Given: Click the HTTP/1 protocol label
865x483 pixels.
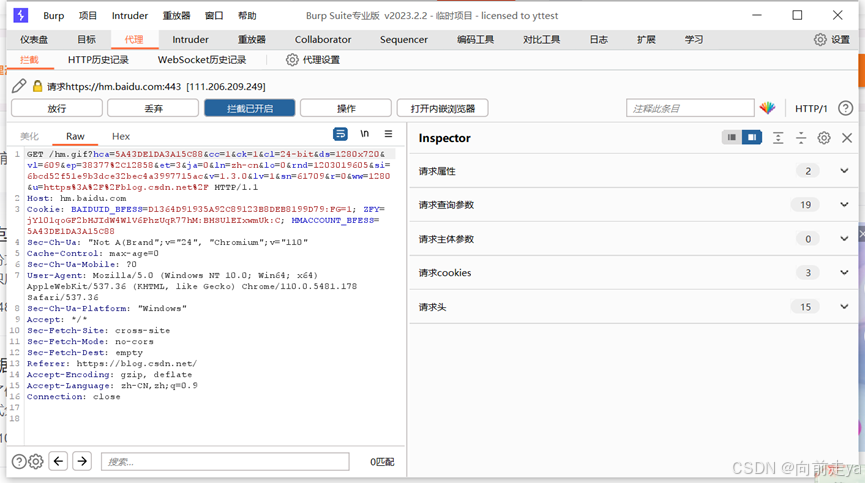Looking at the screenshot, I should pyautogui.click(x=811, y=109).
